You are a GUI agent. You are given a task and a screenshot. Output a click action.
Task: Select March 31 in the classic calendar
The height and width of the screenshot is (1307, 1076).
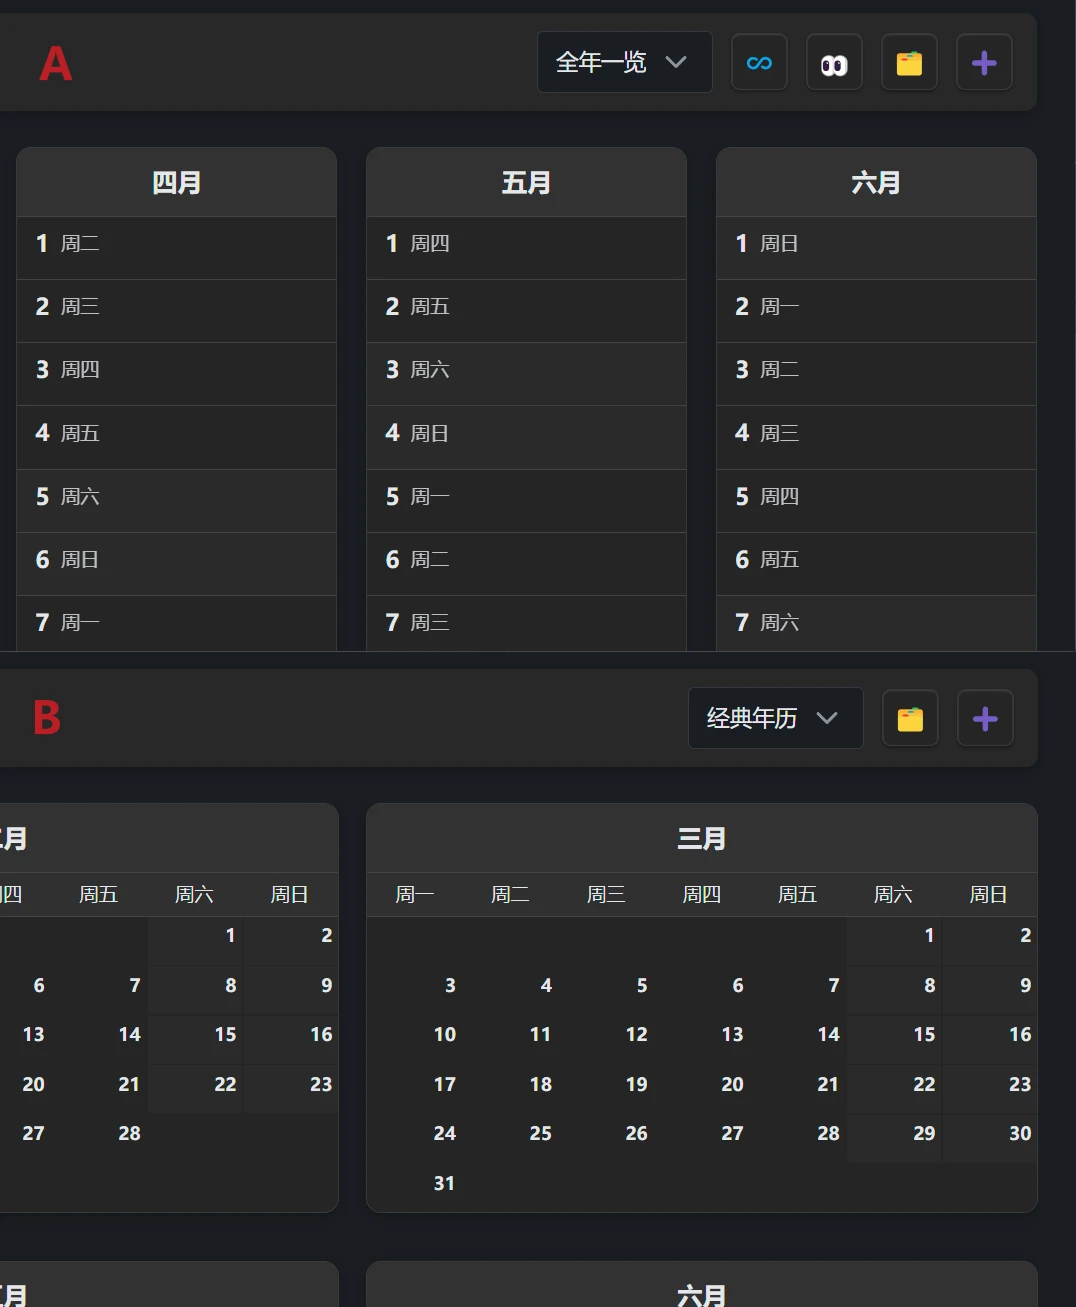click(x=444, y=1184)
